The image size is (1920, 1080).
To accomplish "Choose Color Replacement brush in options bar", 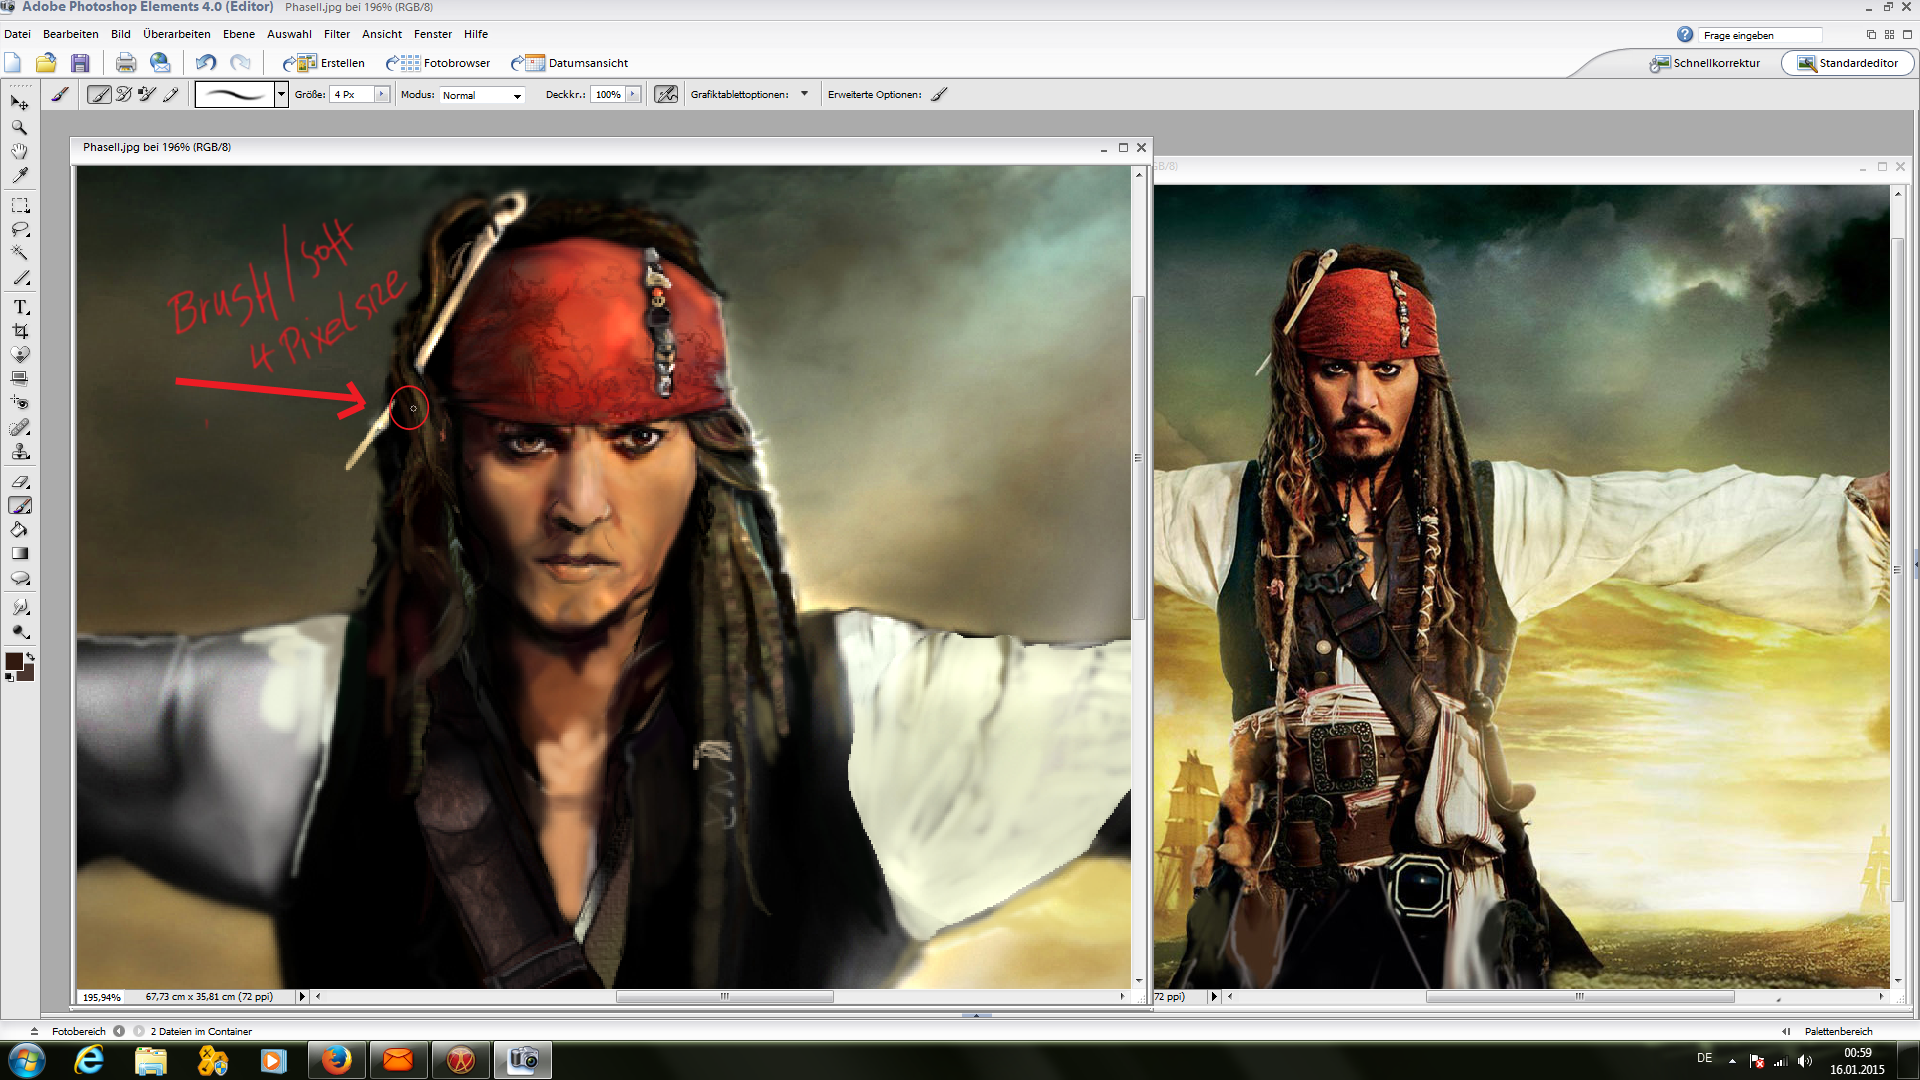I will coord(147,94).
